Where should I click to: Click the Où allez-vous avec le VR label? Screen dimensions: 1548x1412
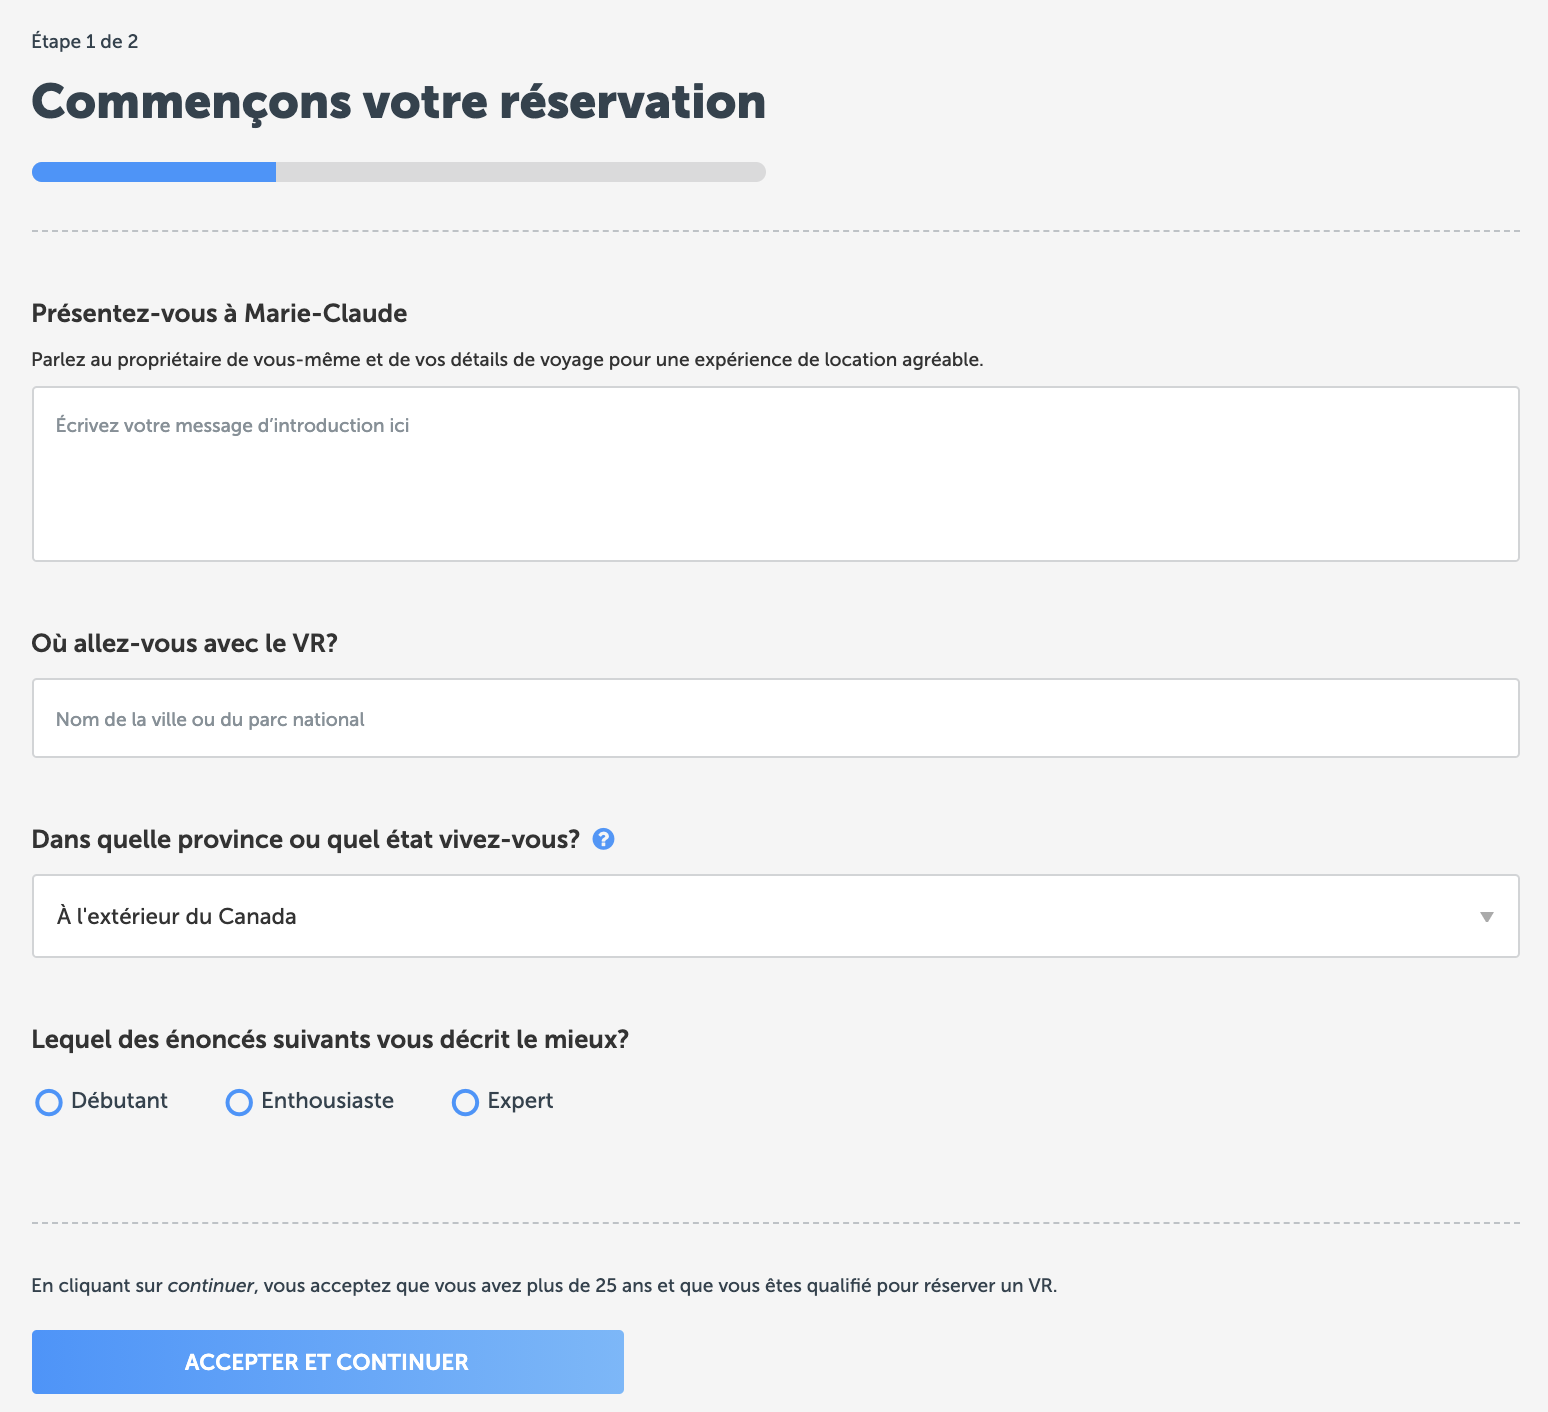[x=185, y=643]
